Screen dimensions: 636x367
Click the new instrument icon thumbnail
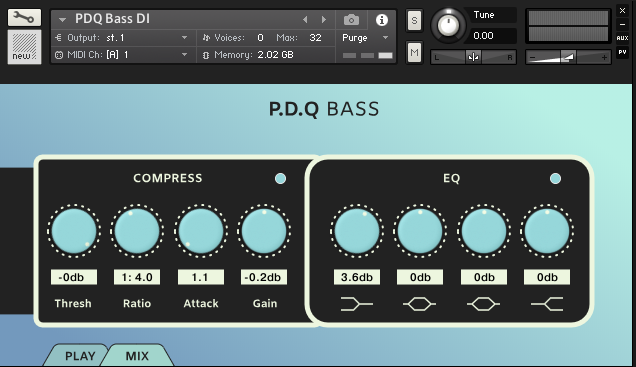click(x=24, y=47)
